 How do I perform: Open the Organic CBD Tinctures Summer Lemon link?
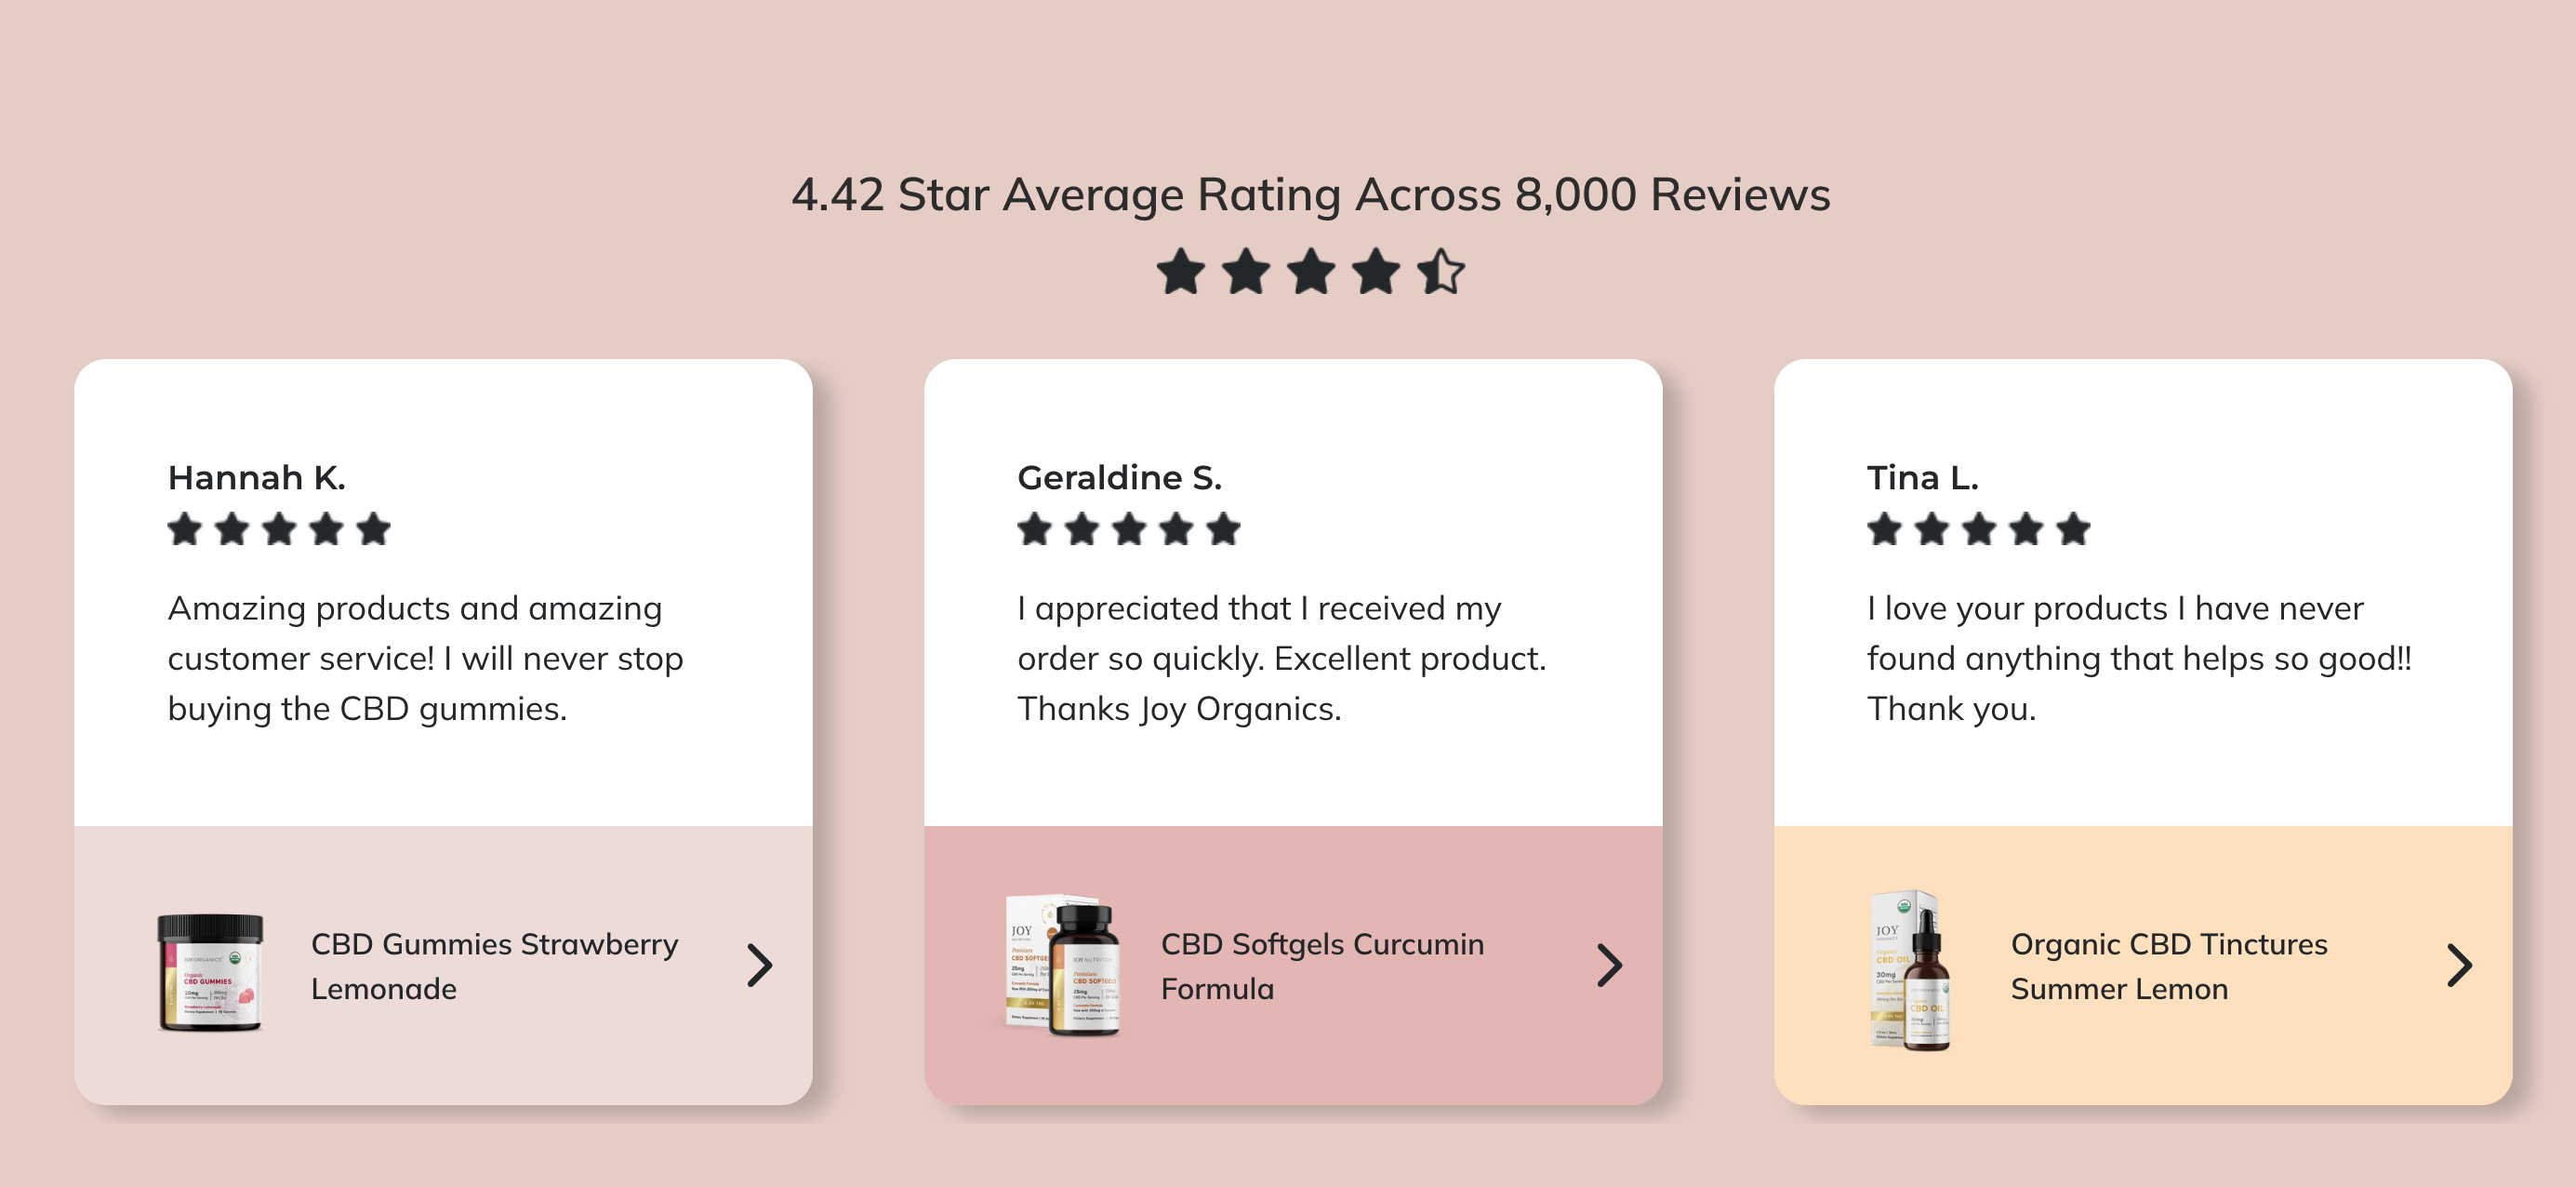pos(2169,966)
